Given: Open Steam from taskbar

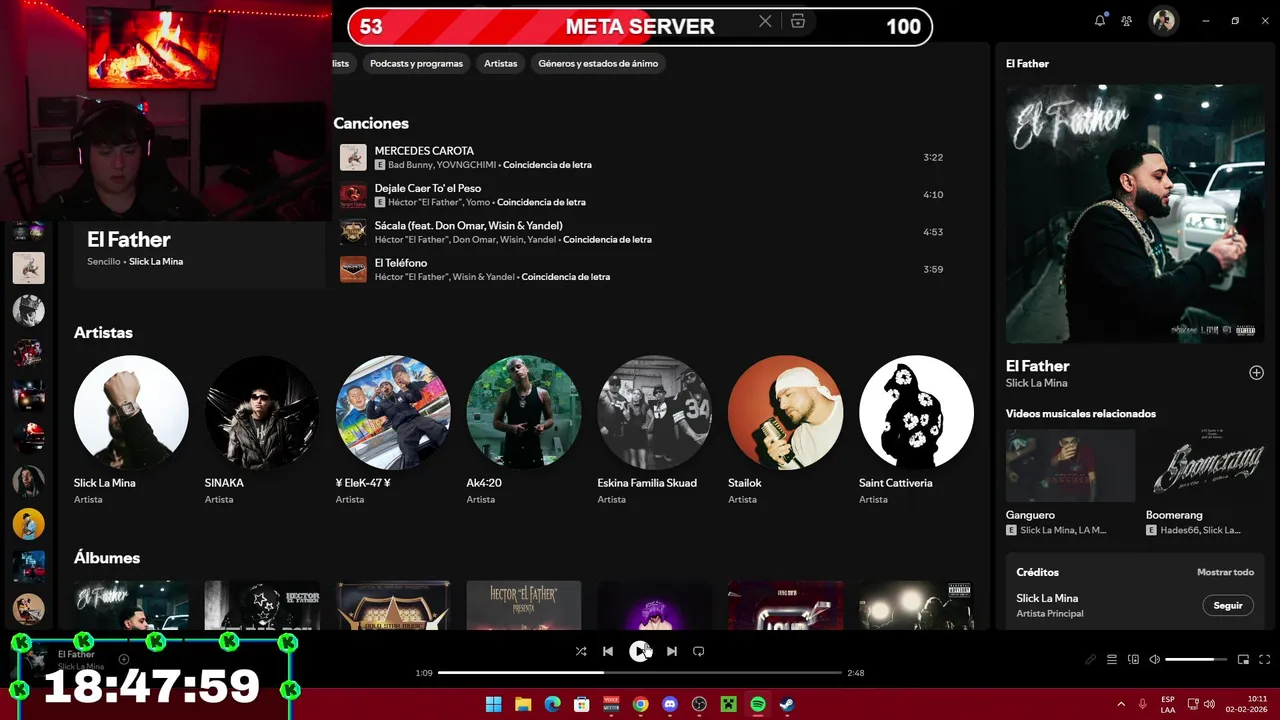Looking at the screenshot, I should pyautogui.click(x=787, y=704).
